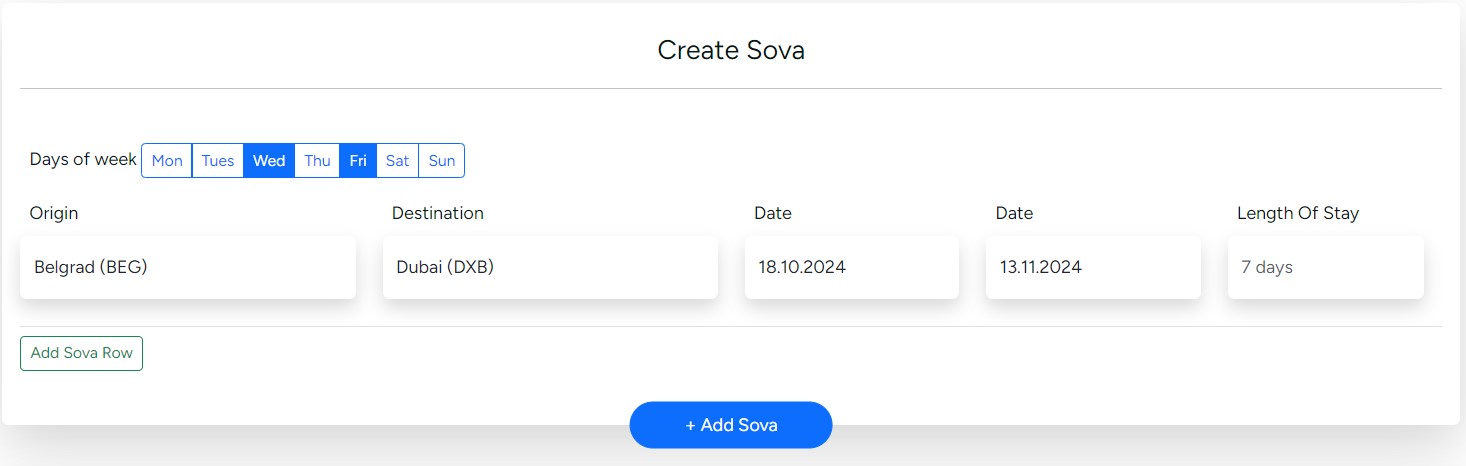Click the Length Of Stay label

click(1297, 213)
